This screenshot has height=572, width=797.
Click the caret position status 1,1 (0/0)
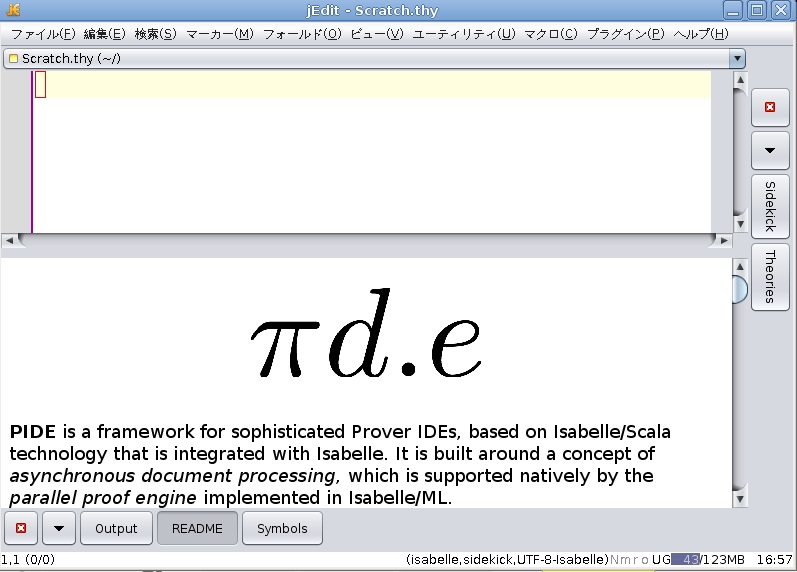(28, 560)
